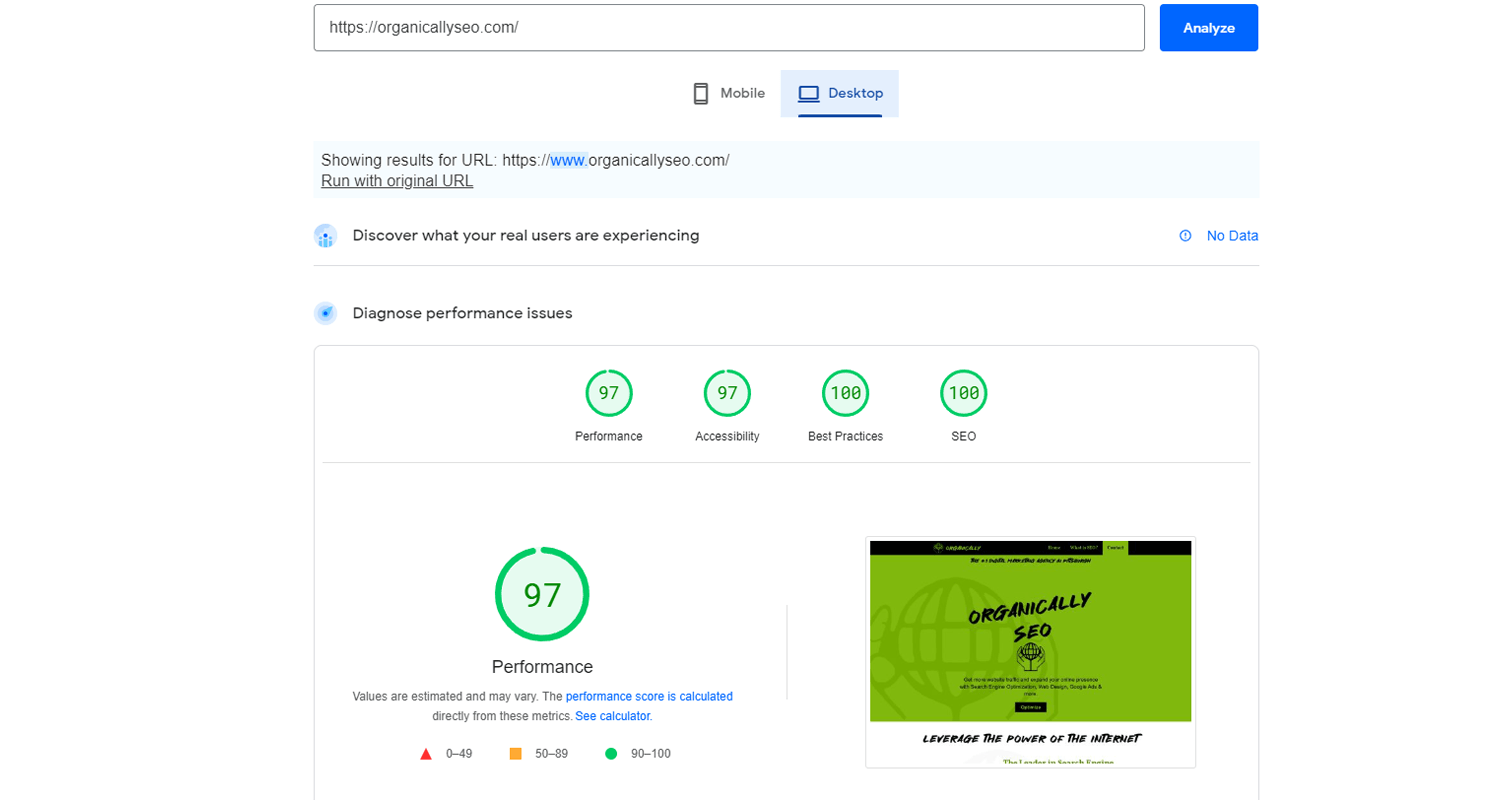
Task: Click the performance score is calculated link
Action: 650,696
